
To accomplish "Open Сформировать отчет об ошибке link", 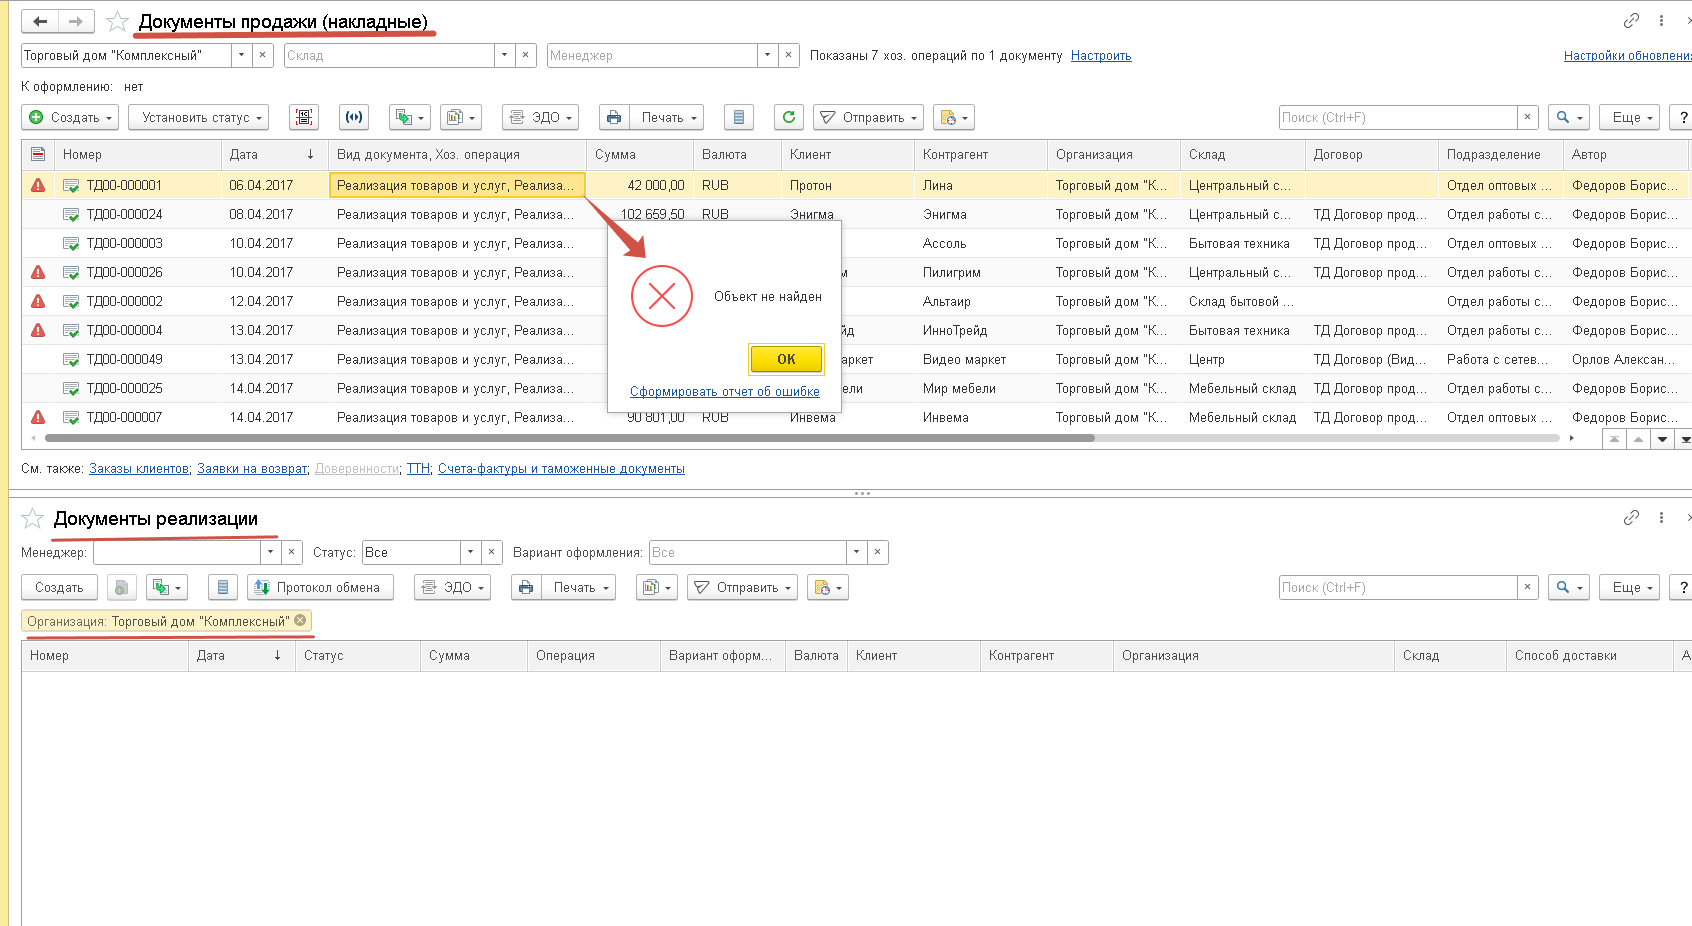I will (725, 391).
